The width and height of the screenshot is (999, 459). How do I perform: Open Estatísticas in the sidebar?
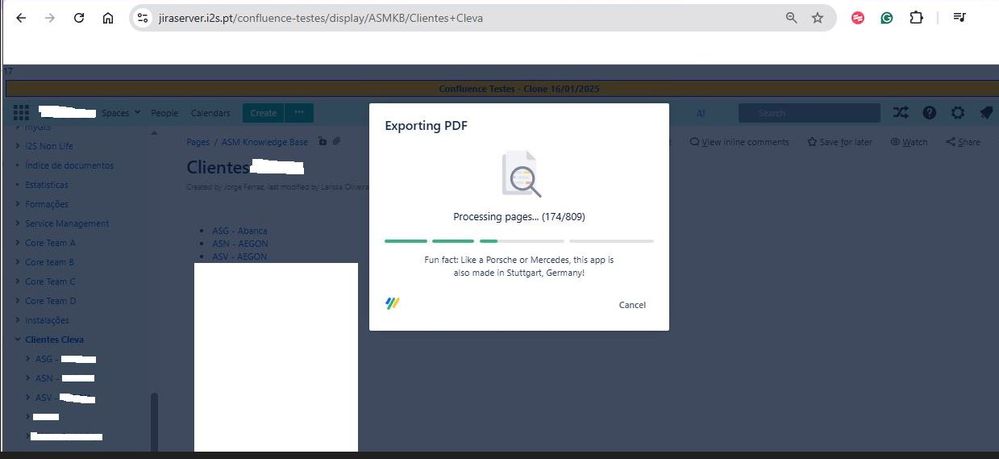click(46, 185)
